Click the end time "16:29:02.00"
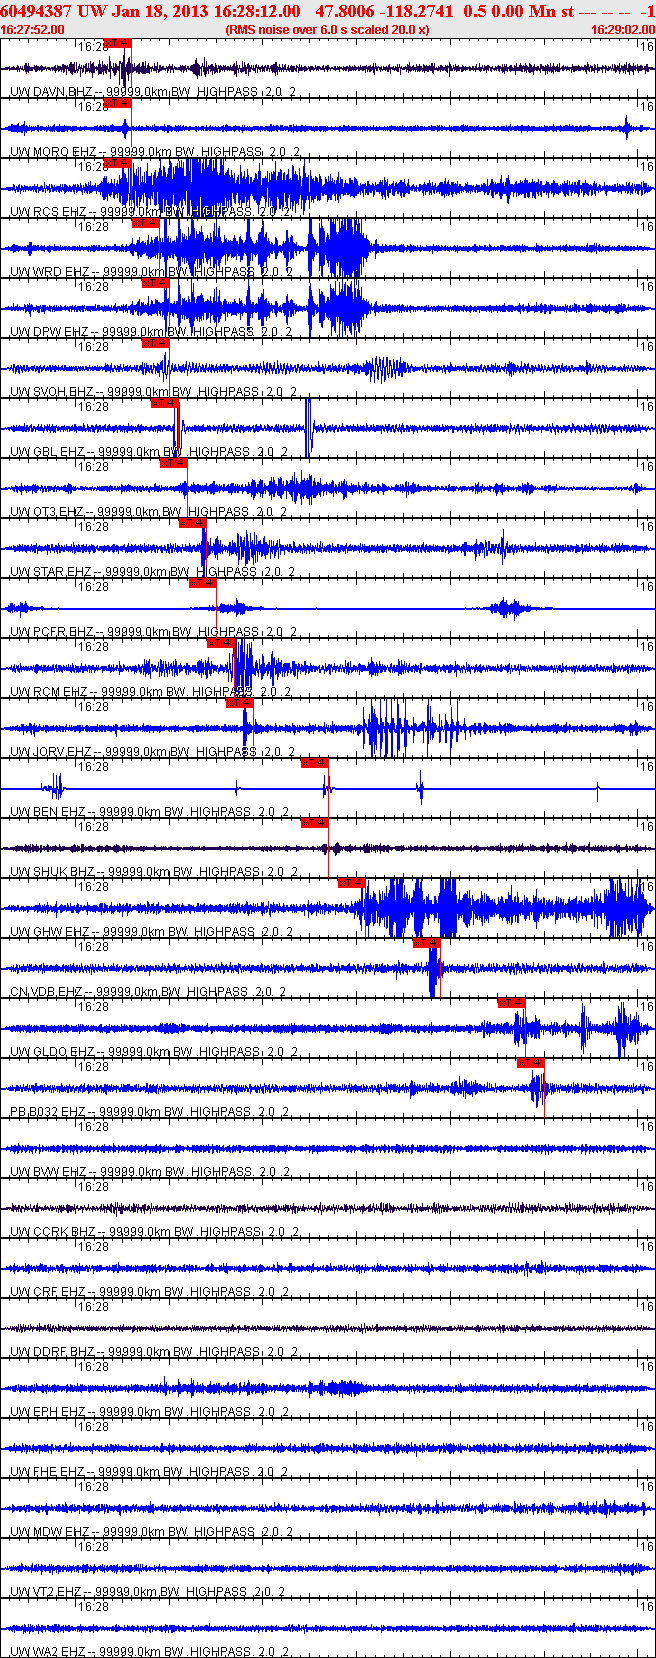This screenshot has height=1658, width=656. (623, 30)
